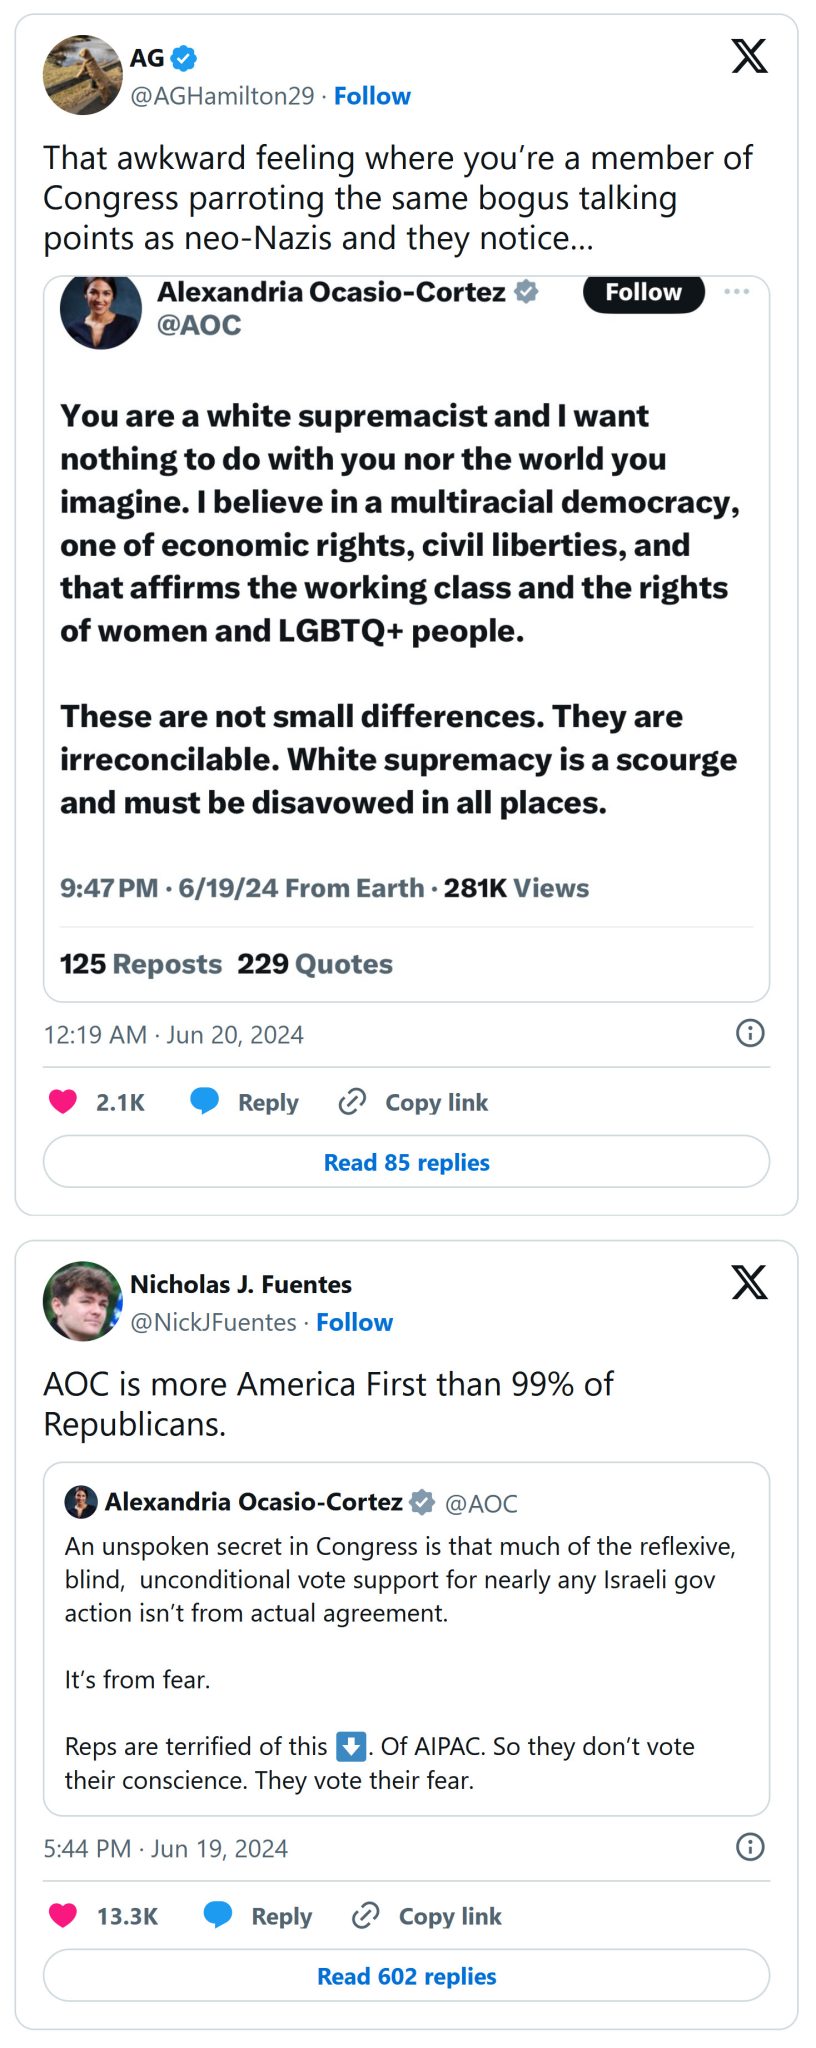The width and height of the screenshot is (816, 2048).
Task: Open AOC's avatar in the embedded screenshot
Action: pyautogui.click(x=101, y=310)
